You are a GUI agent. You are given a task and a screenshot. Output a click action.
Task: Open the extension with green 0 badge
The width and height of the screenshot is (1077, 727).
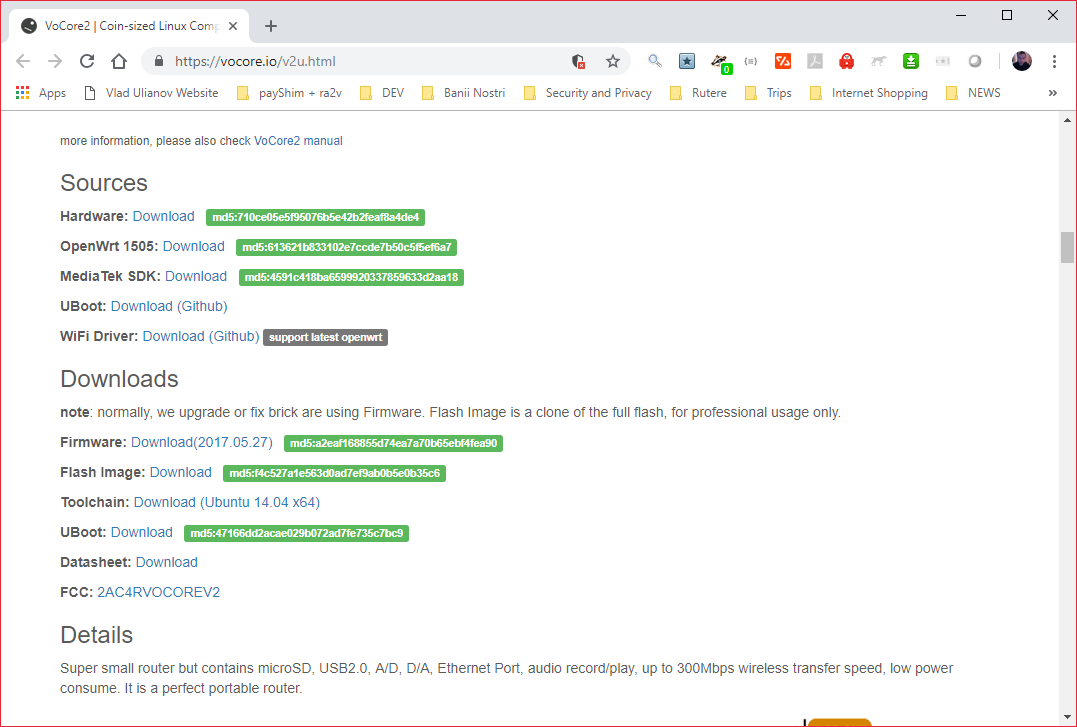click(x=720, y=63)
